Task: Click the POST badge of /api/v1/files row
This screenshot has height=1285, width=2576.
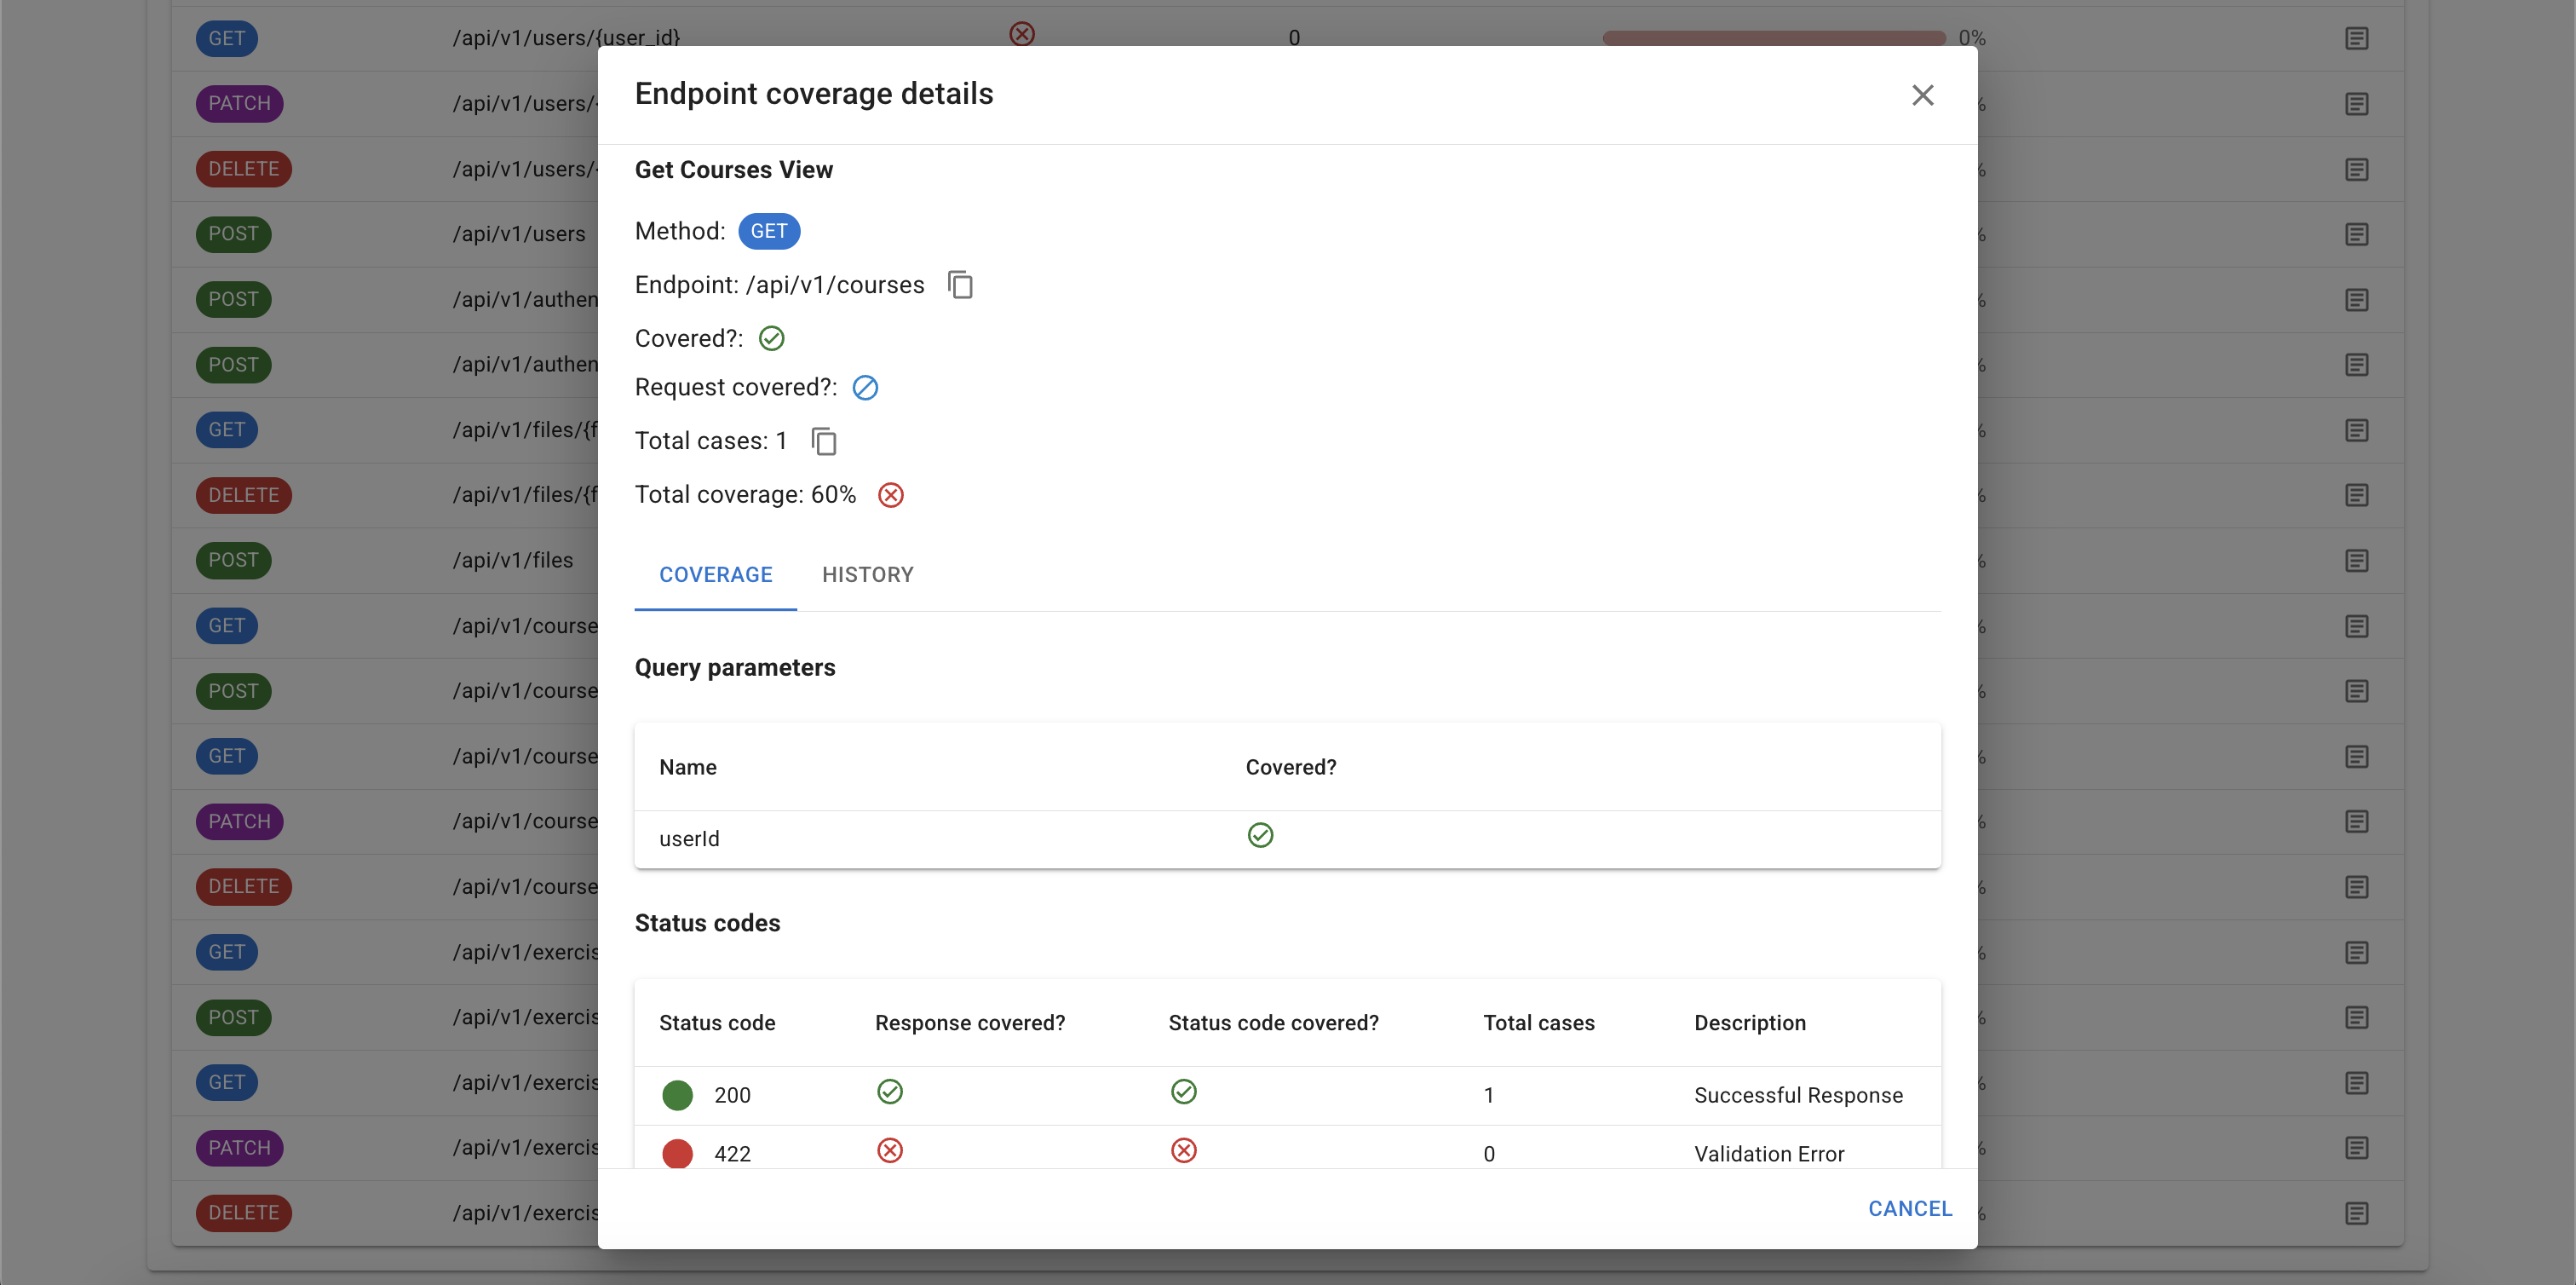Action: click(x=233, y=560)
